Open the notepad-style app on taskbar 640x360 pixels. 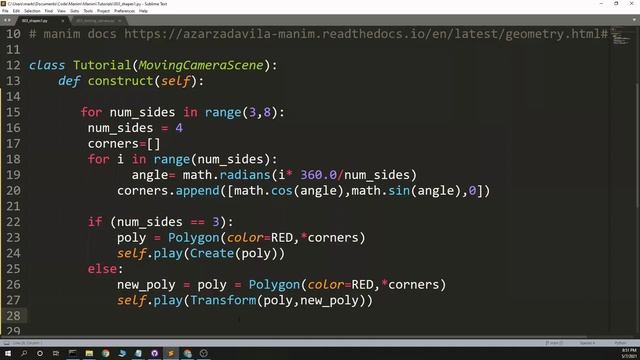(x=138, y=353)
